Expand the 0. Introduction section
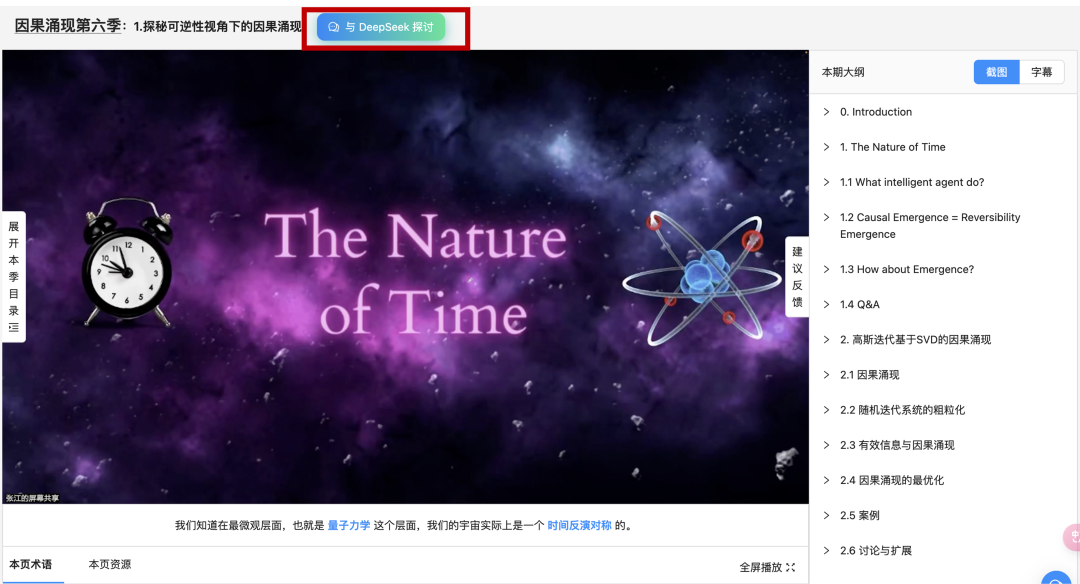The image size is (1080, 584). pyautogui.click(x=827, y=112)
